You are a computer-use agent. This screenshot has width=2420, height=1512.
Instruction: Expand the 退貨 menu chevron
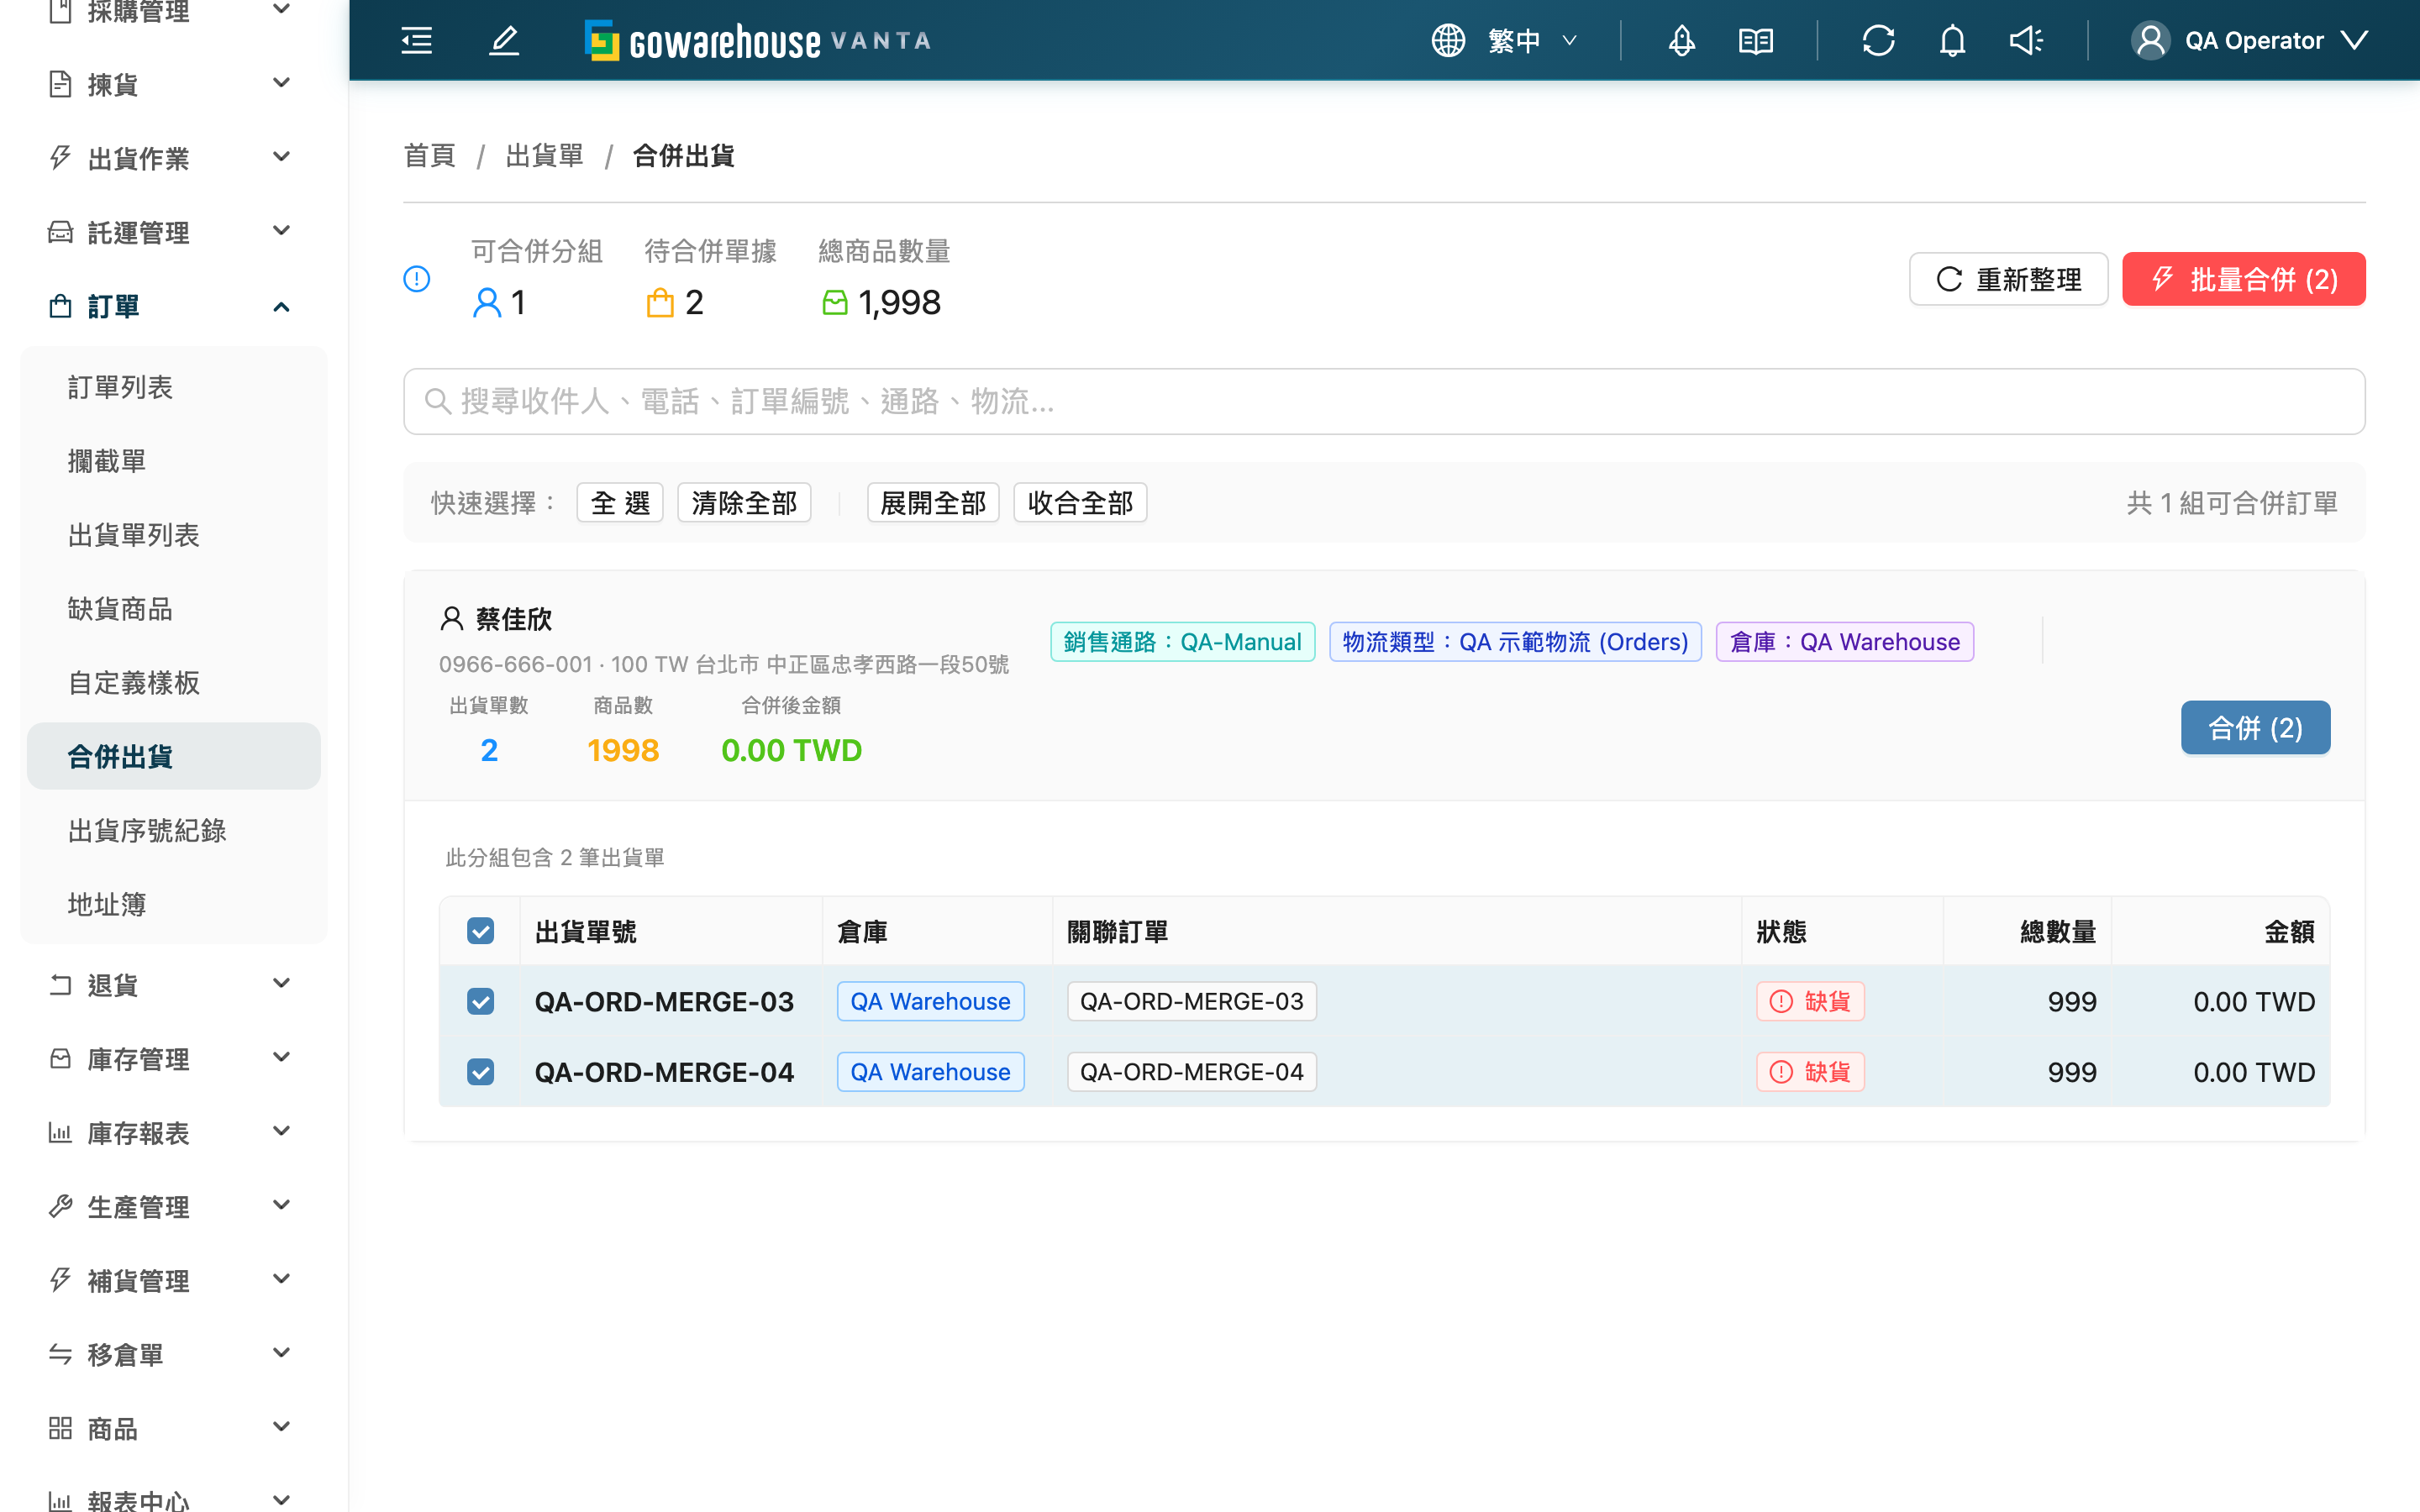pos(281,984)
